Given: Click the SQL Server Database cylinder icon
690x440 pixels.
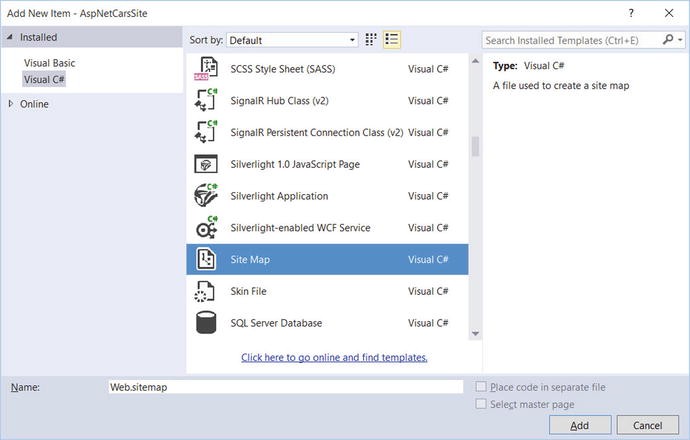Looking at the screenshot, I should click(206, 323).
